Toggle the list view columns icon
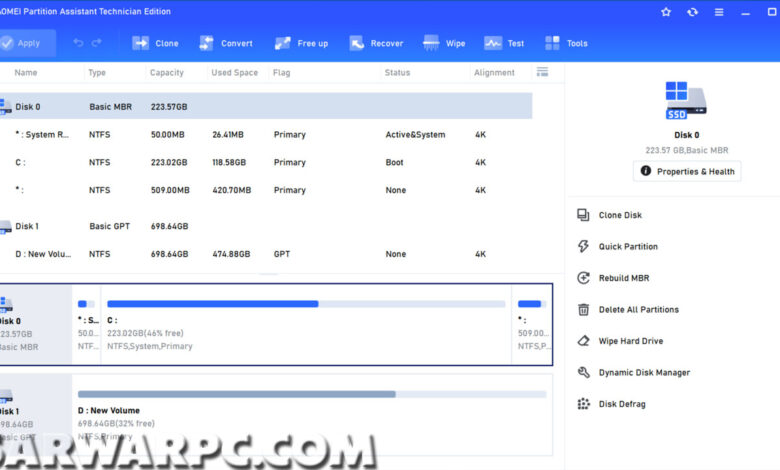Viewport: 780px width, 470px height. click(x=542, y=72)
